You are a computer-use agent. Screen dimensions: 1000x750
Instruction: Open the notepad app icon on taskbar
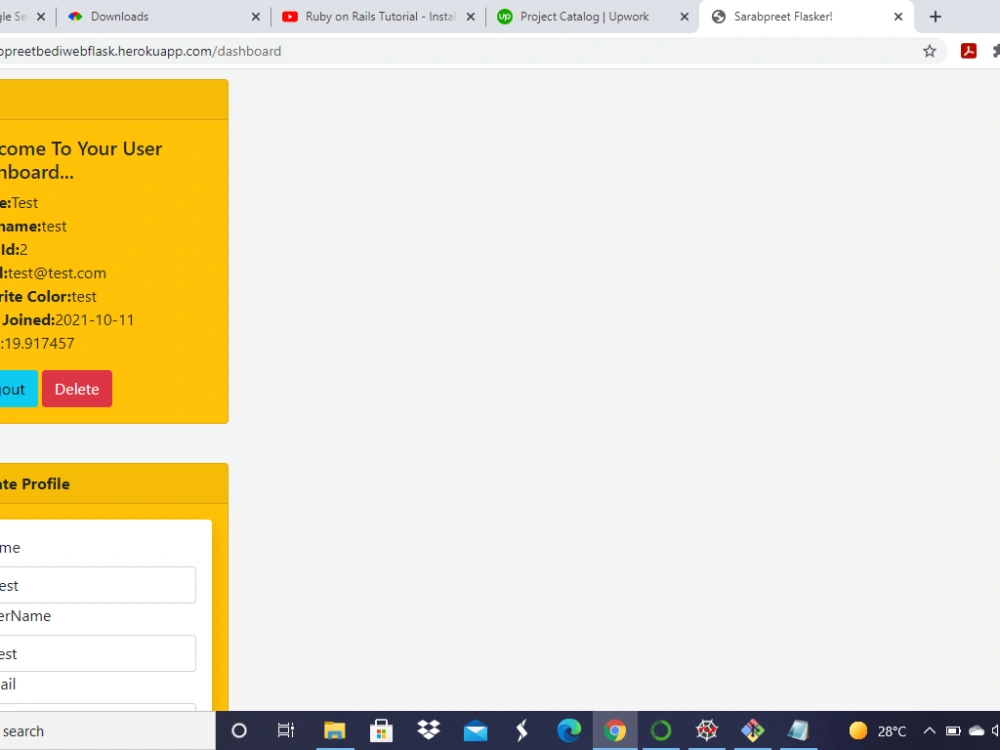[x=798, y=731]
